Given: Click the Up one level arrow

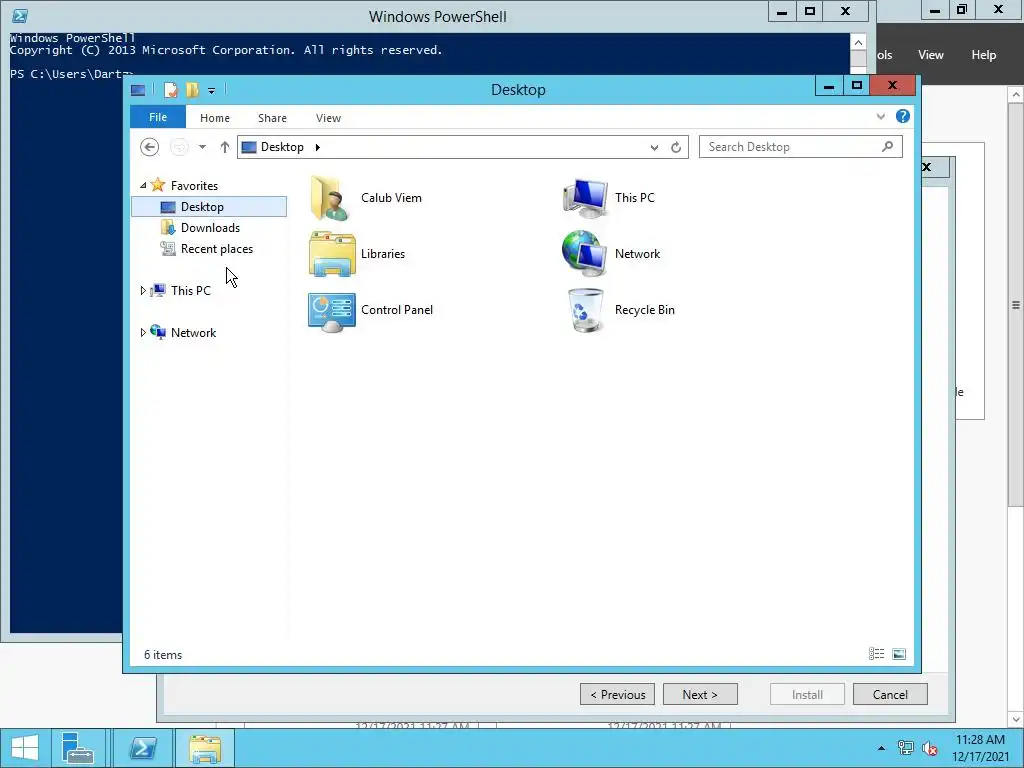Looking at the screenshot, I should pos(225,147).
